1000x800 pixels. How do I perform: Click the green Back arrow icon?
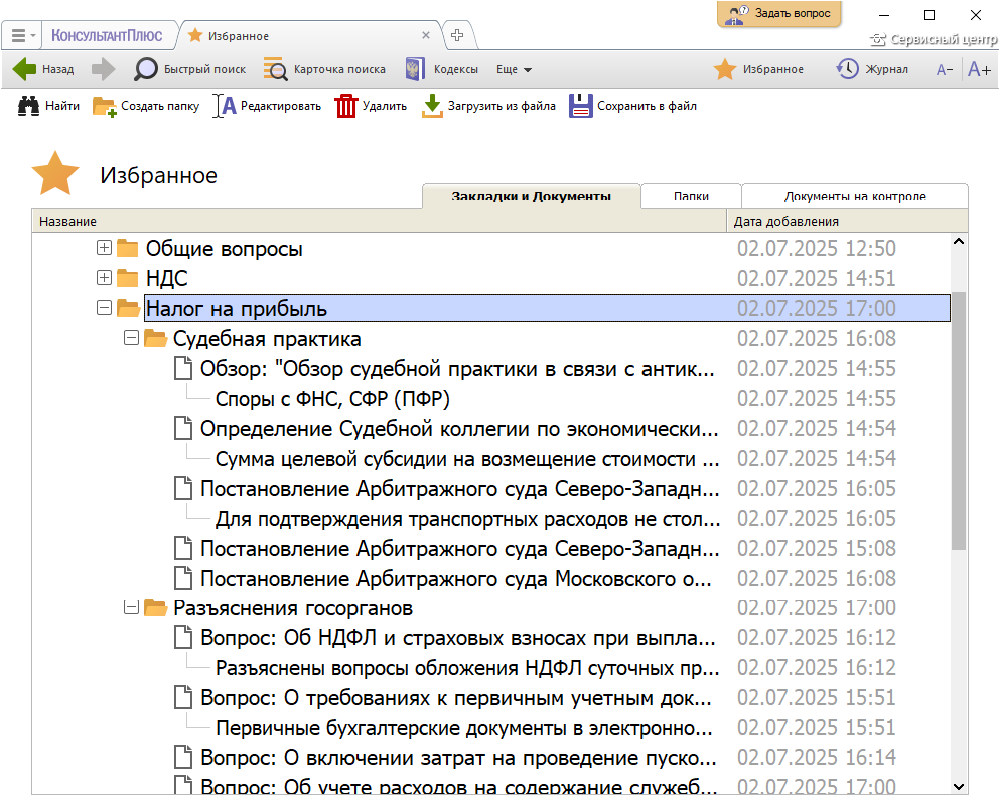point(24,69)
